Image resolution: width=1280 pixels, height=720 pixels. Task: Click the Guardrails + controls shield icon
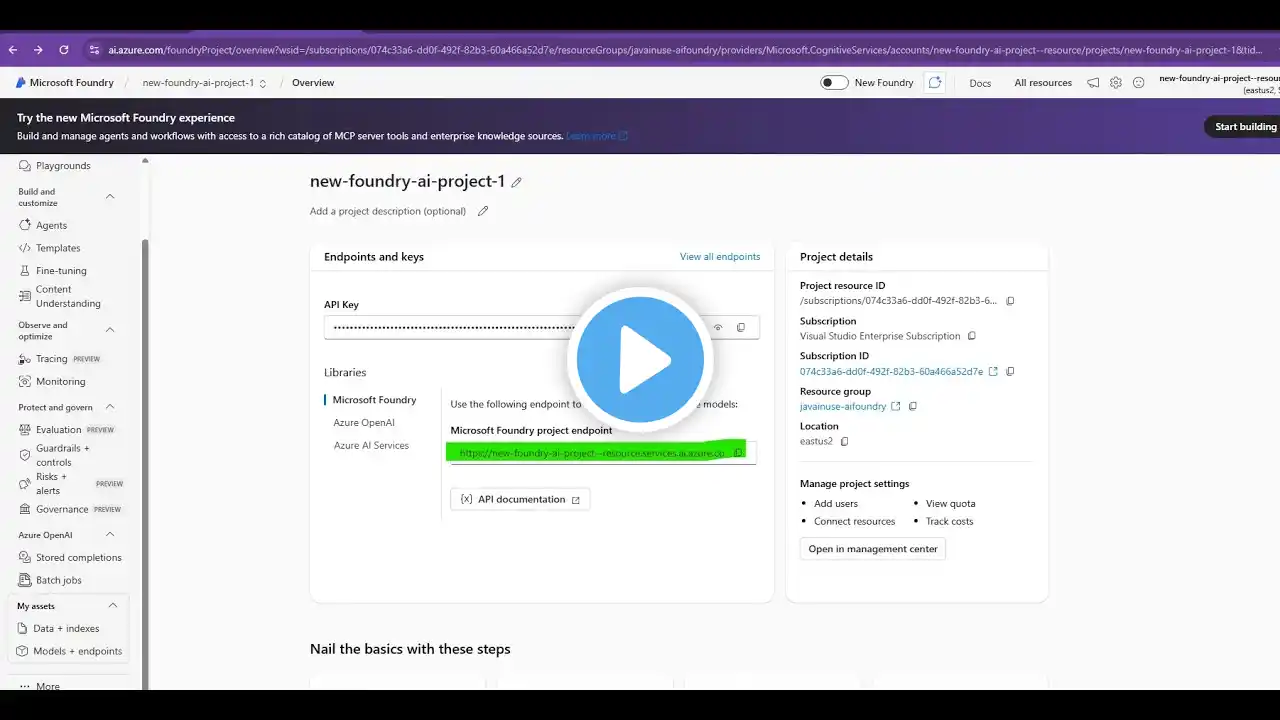pyautogui.click(x=26, y=455)
